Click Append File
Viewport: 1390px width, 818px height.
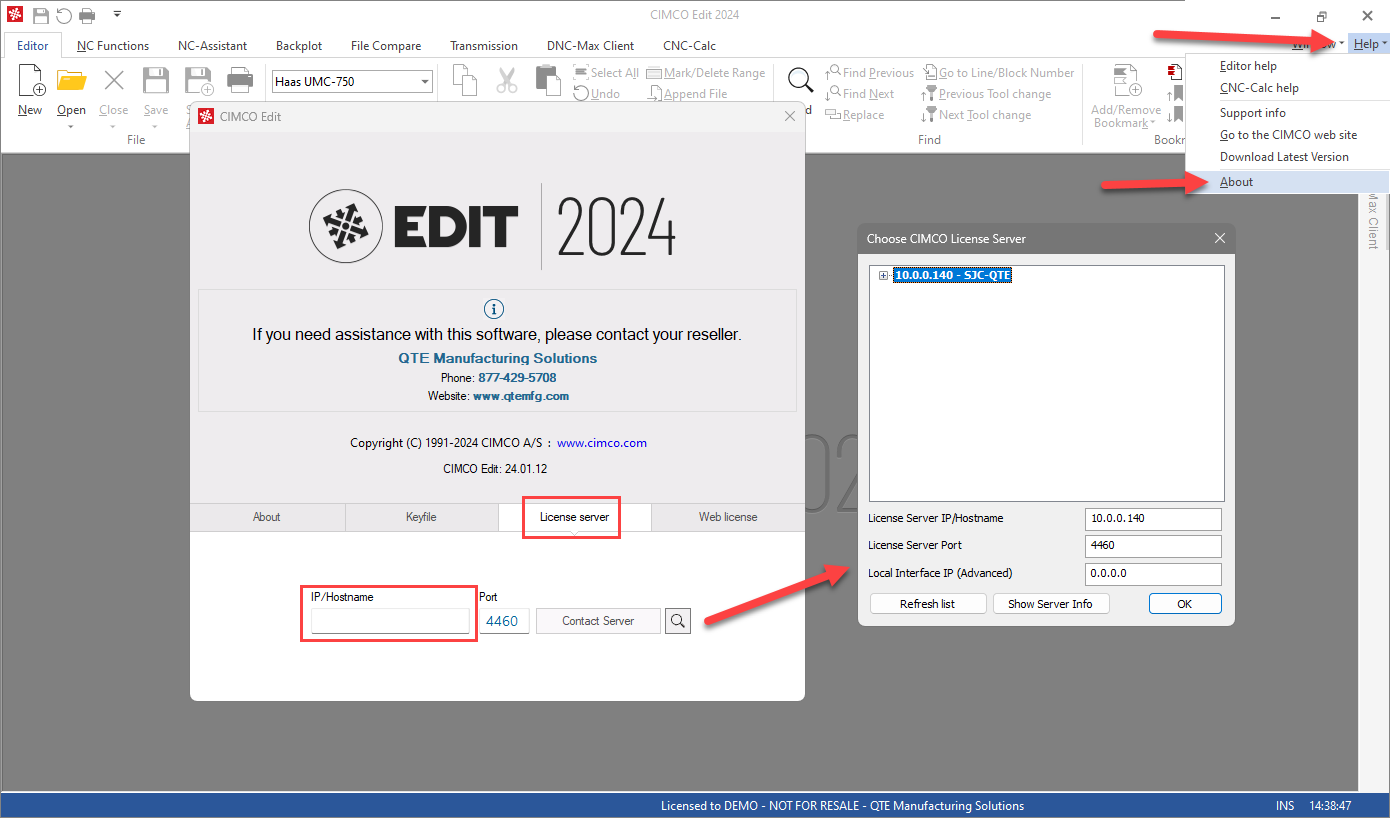pos(688,94)
